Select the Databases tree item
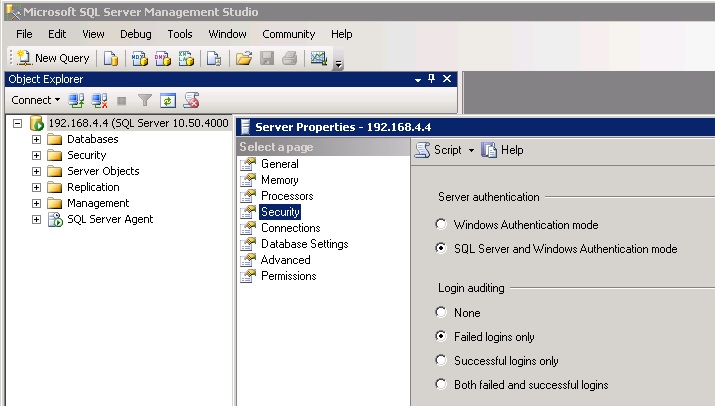715x406 pixels. tap(93, 139)
